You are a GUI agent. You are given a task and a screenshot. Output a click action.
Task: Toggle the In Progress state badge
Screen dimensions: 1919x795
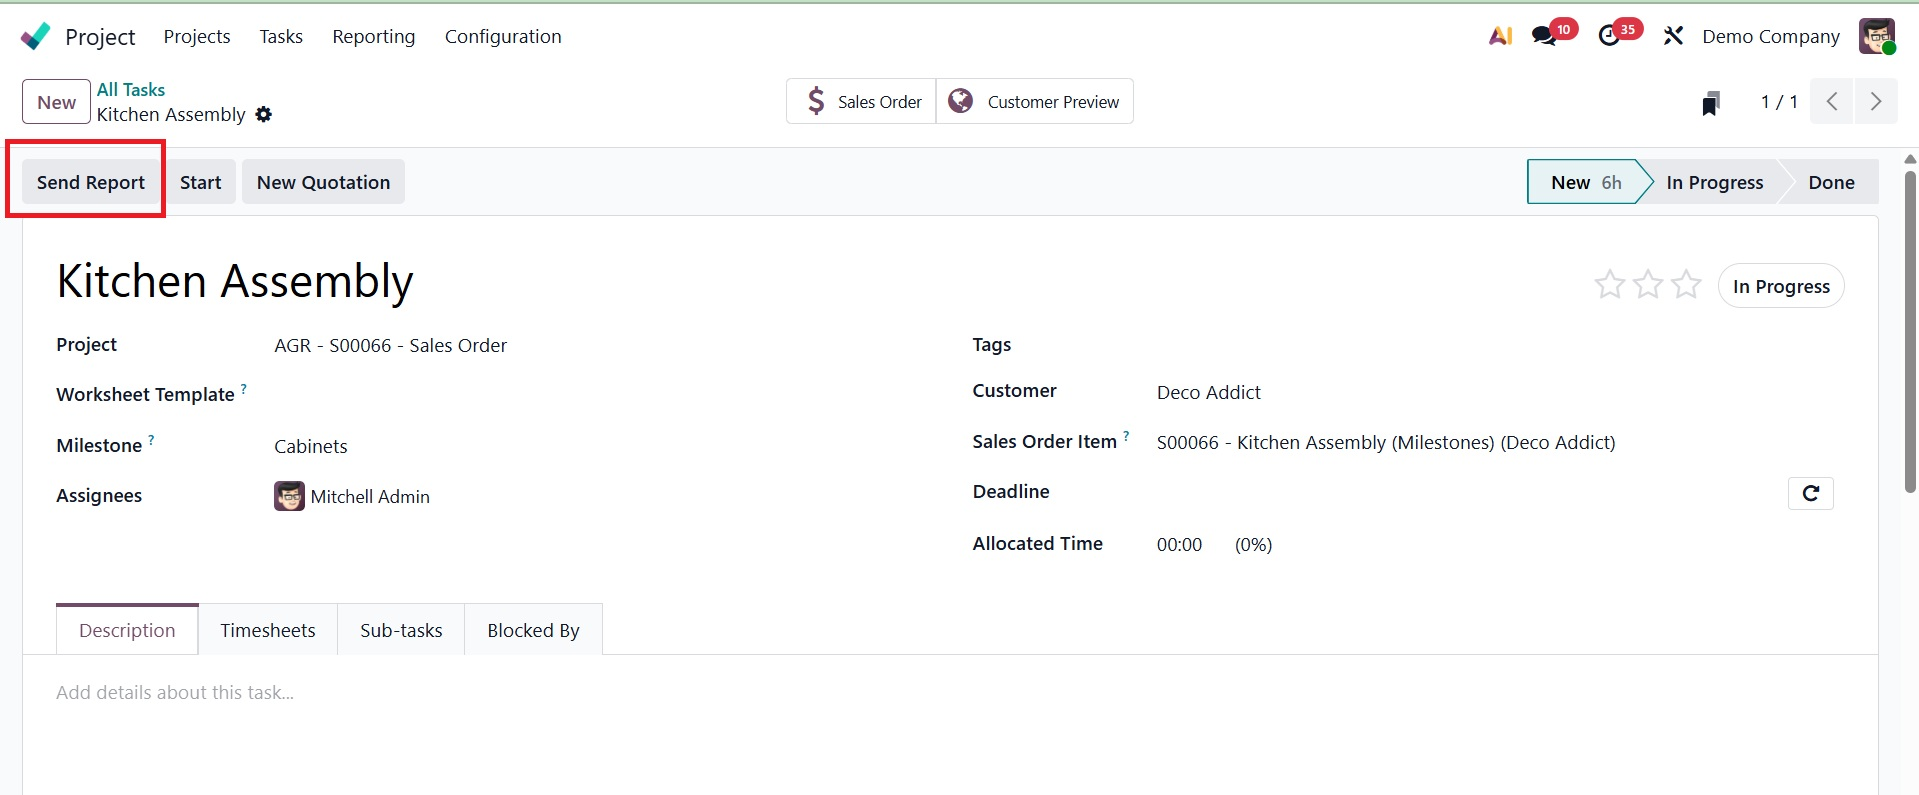[1781, 286]
